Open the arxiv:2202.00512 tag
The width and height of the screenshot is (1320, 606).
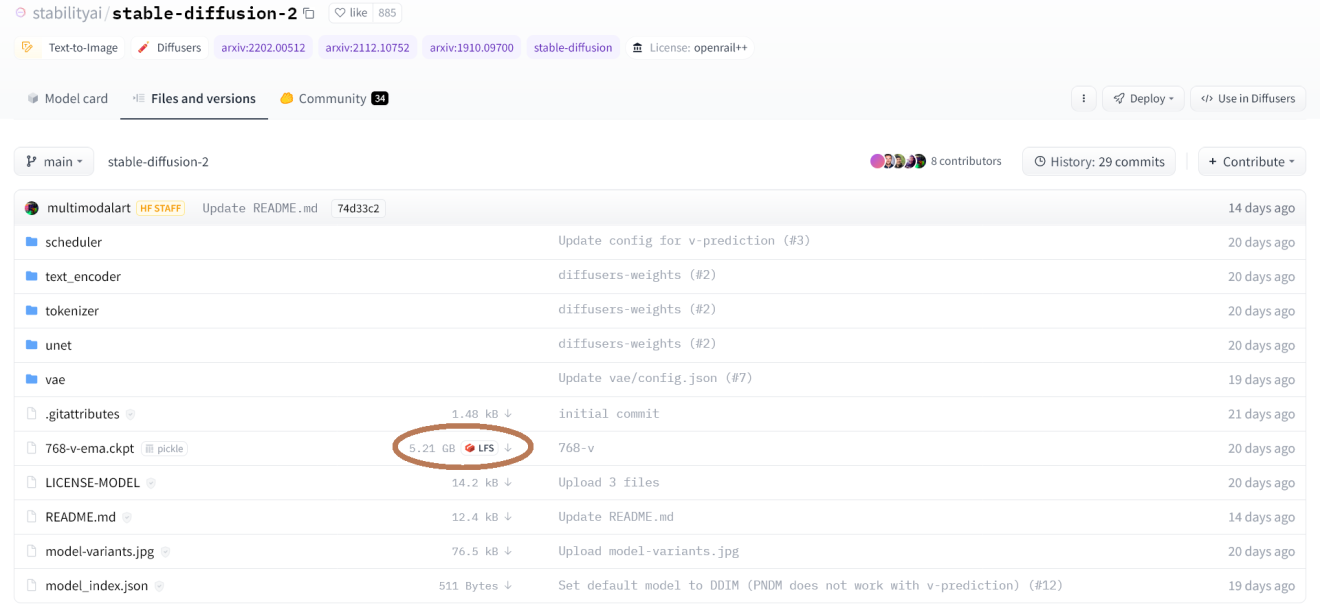(263, 47)
